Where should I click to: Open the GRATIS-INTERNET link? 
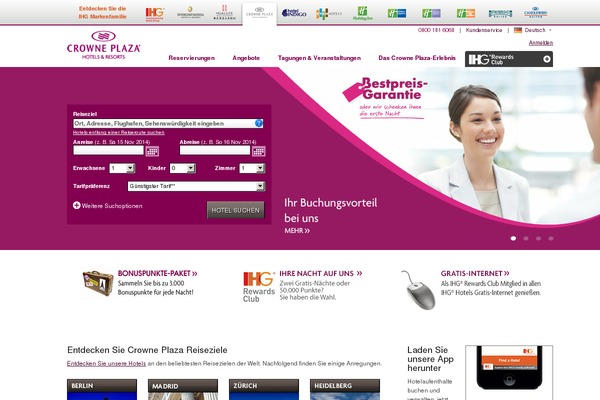click(475, 273)
